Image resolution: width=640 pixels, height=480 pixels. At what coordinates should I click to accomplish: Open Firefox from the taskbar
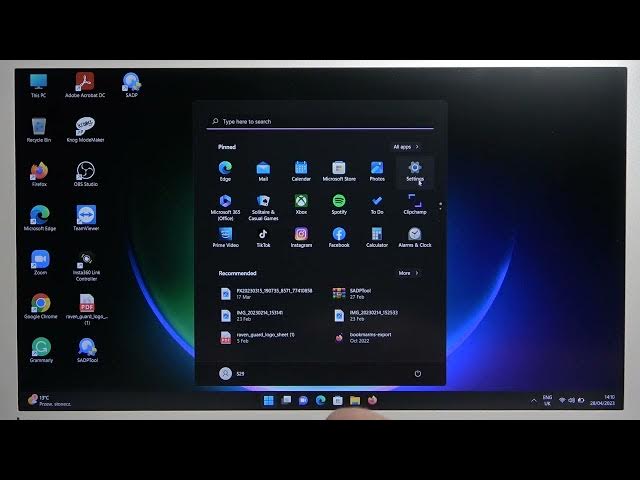tap(372, 400)
